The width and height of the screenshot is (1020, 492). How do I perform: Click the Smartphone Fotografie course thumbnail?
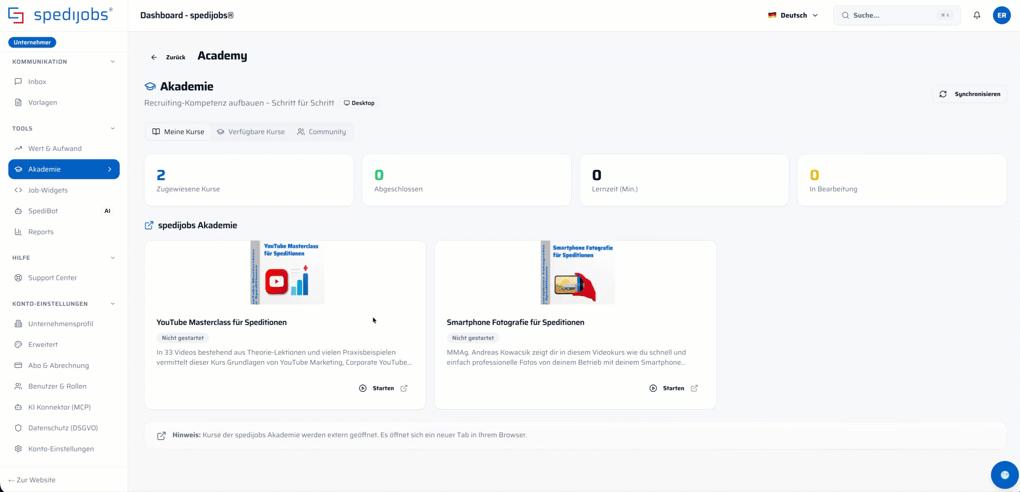577,272
